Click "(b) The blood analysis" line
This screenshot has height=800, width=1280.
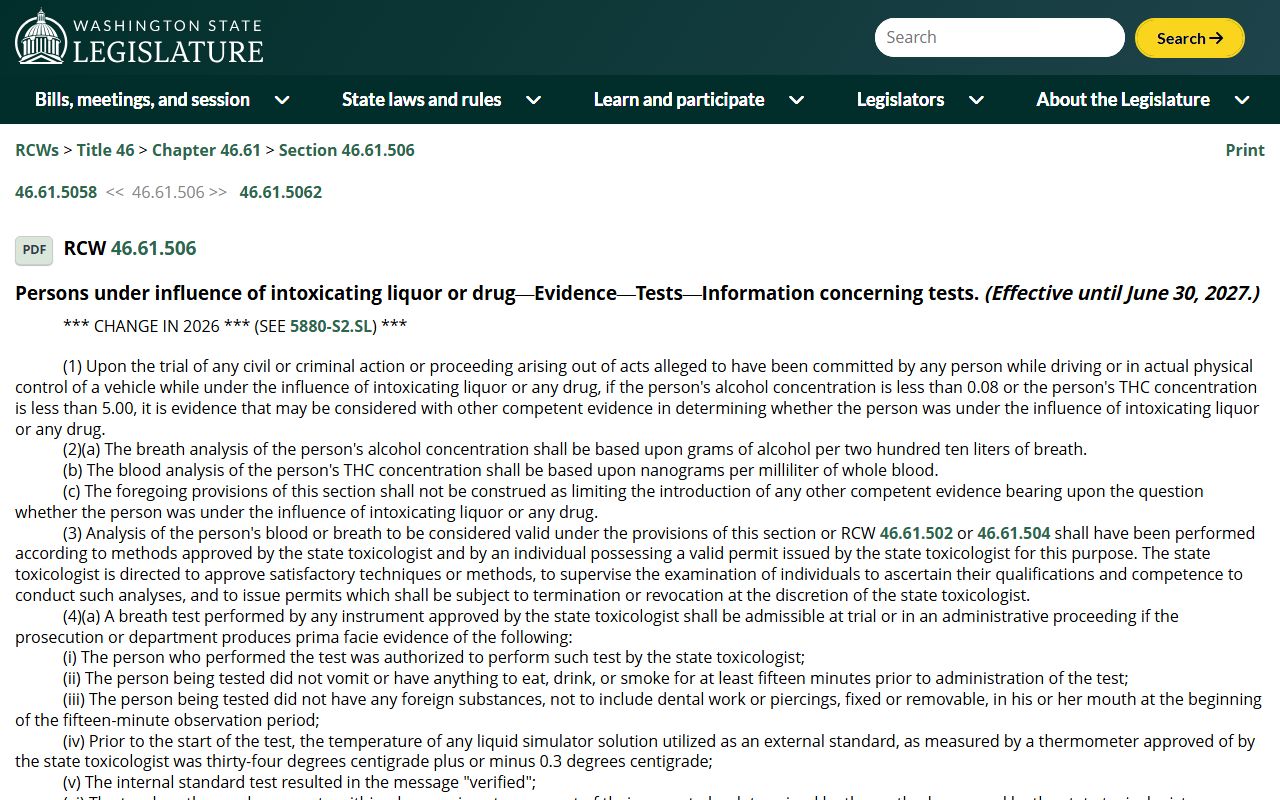[501, 470]
